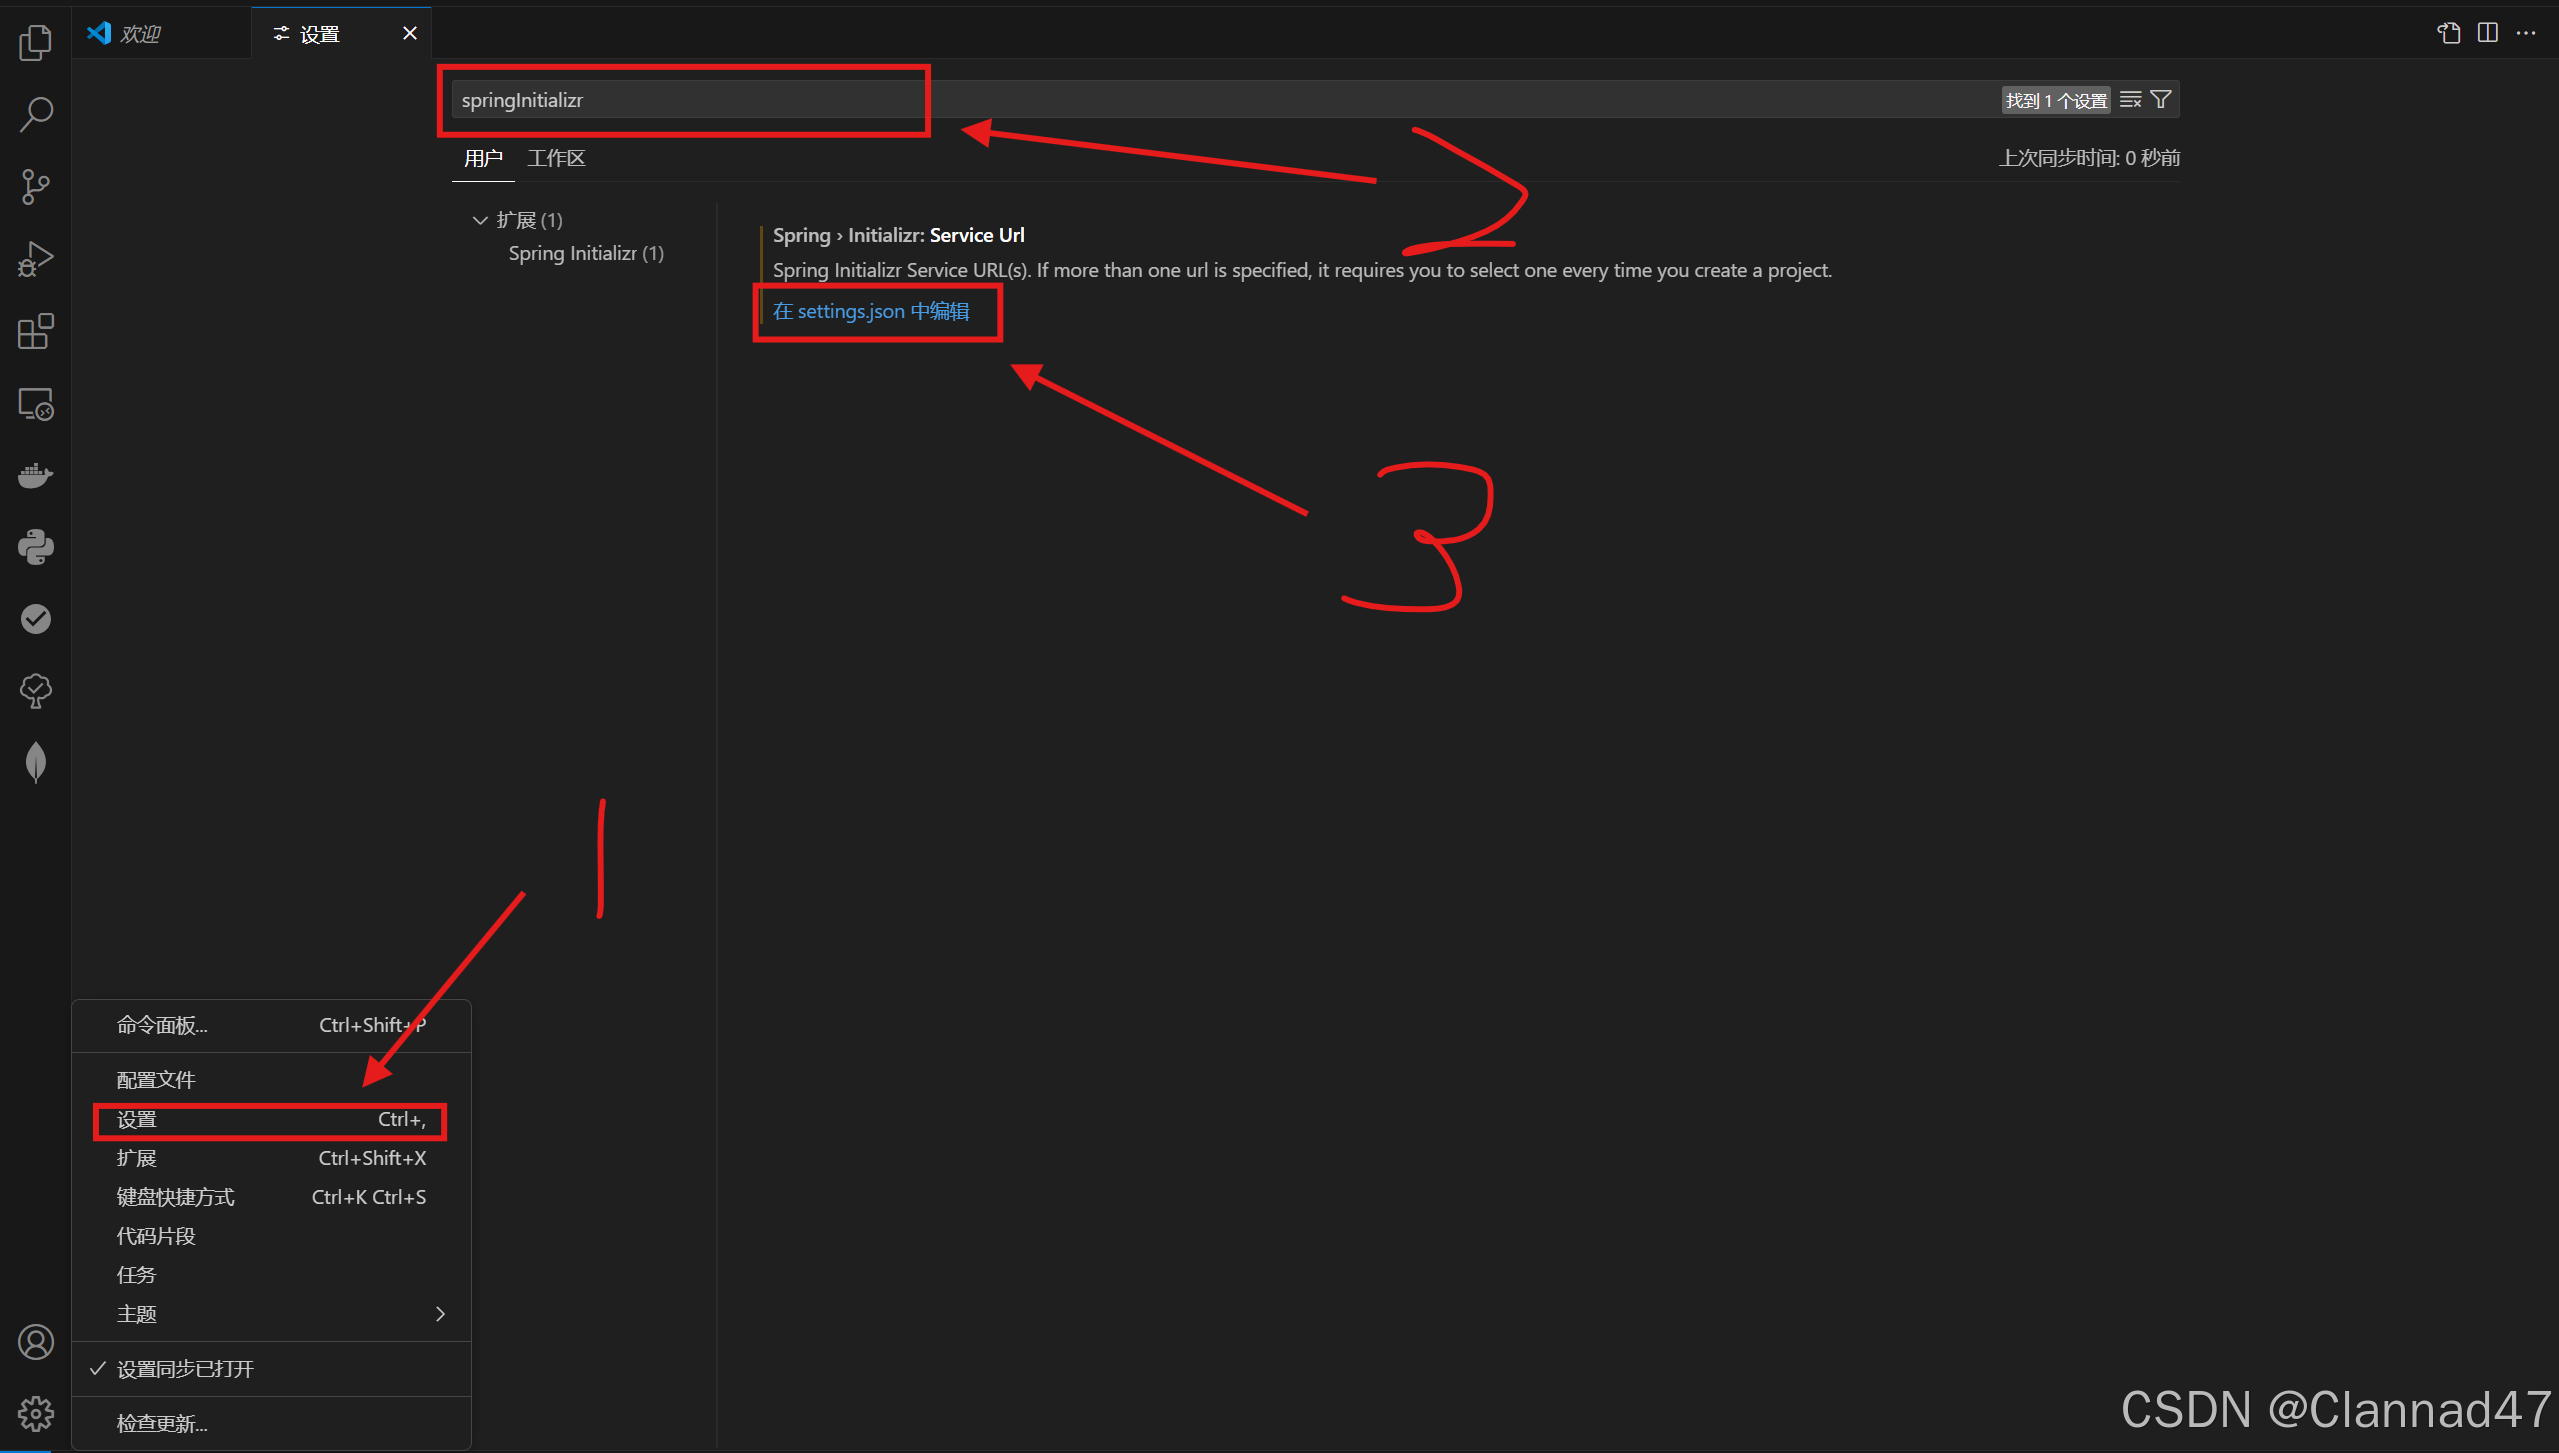Open the Source Control view

pyautogui.click(x=35, y=187)
